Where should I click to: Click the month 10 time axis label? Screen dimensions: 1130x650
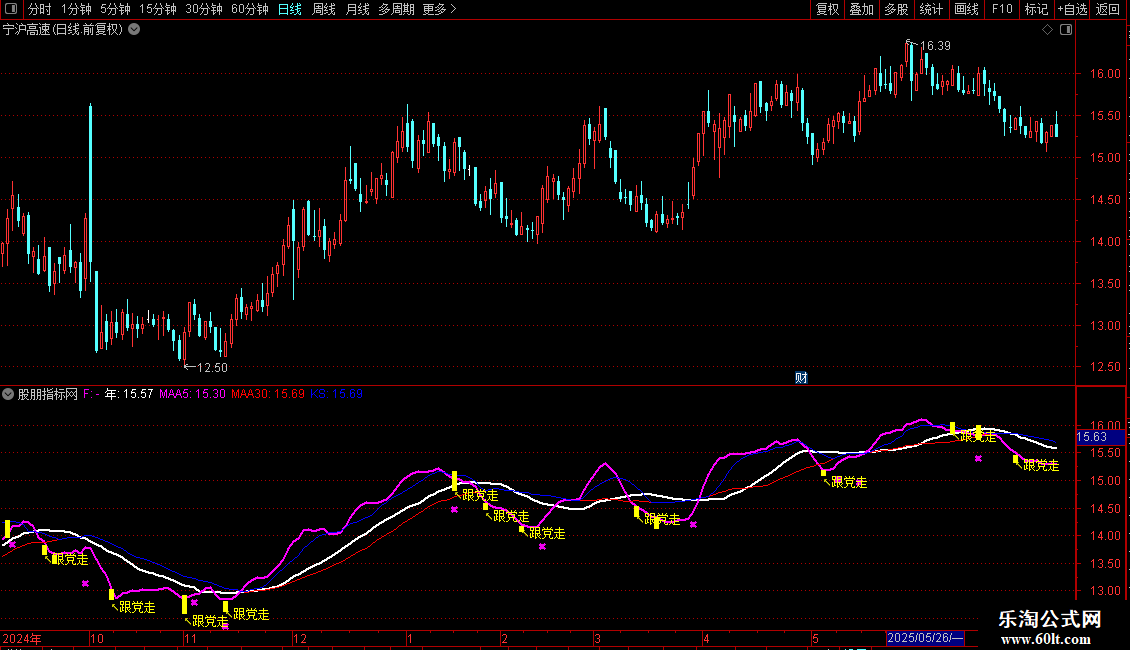[97, 638]
